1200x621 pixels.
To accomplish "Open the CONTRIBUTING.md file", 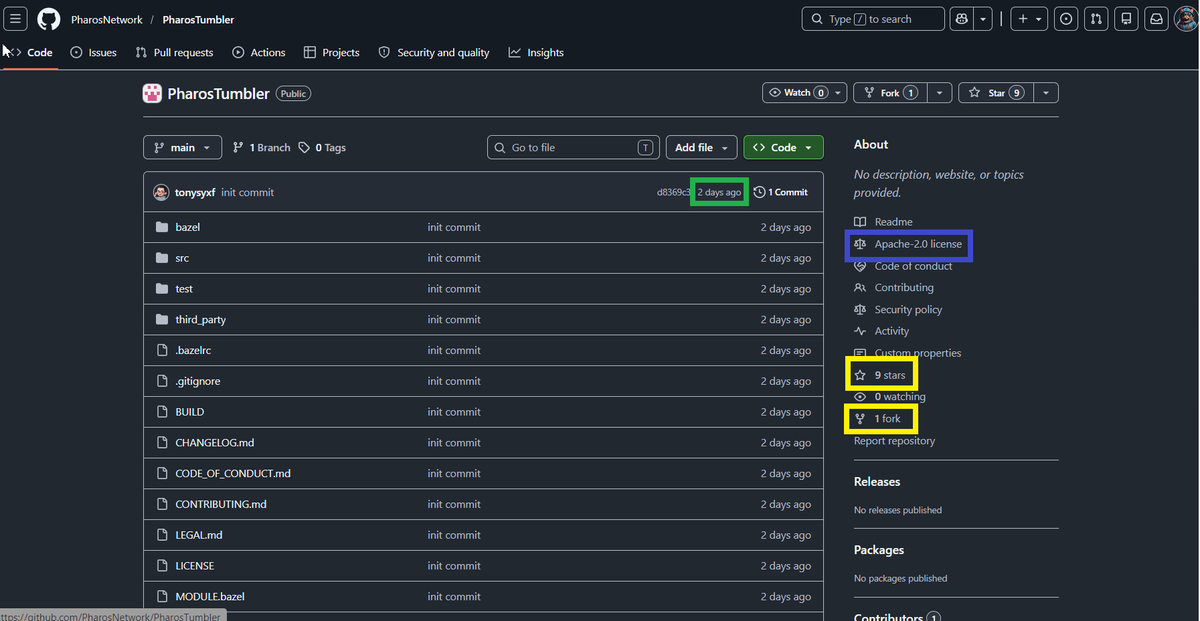I will 221,505.
